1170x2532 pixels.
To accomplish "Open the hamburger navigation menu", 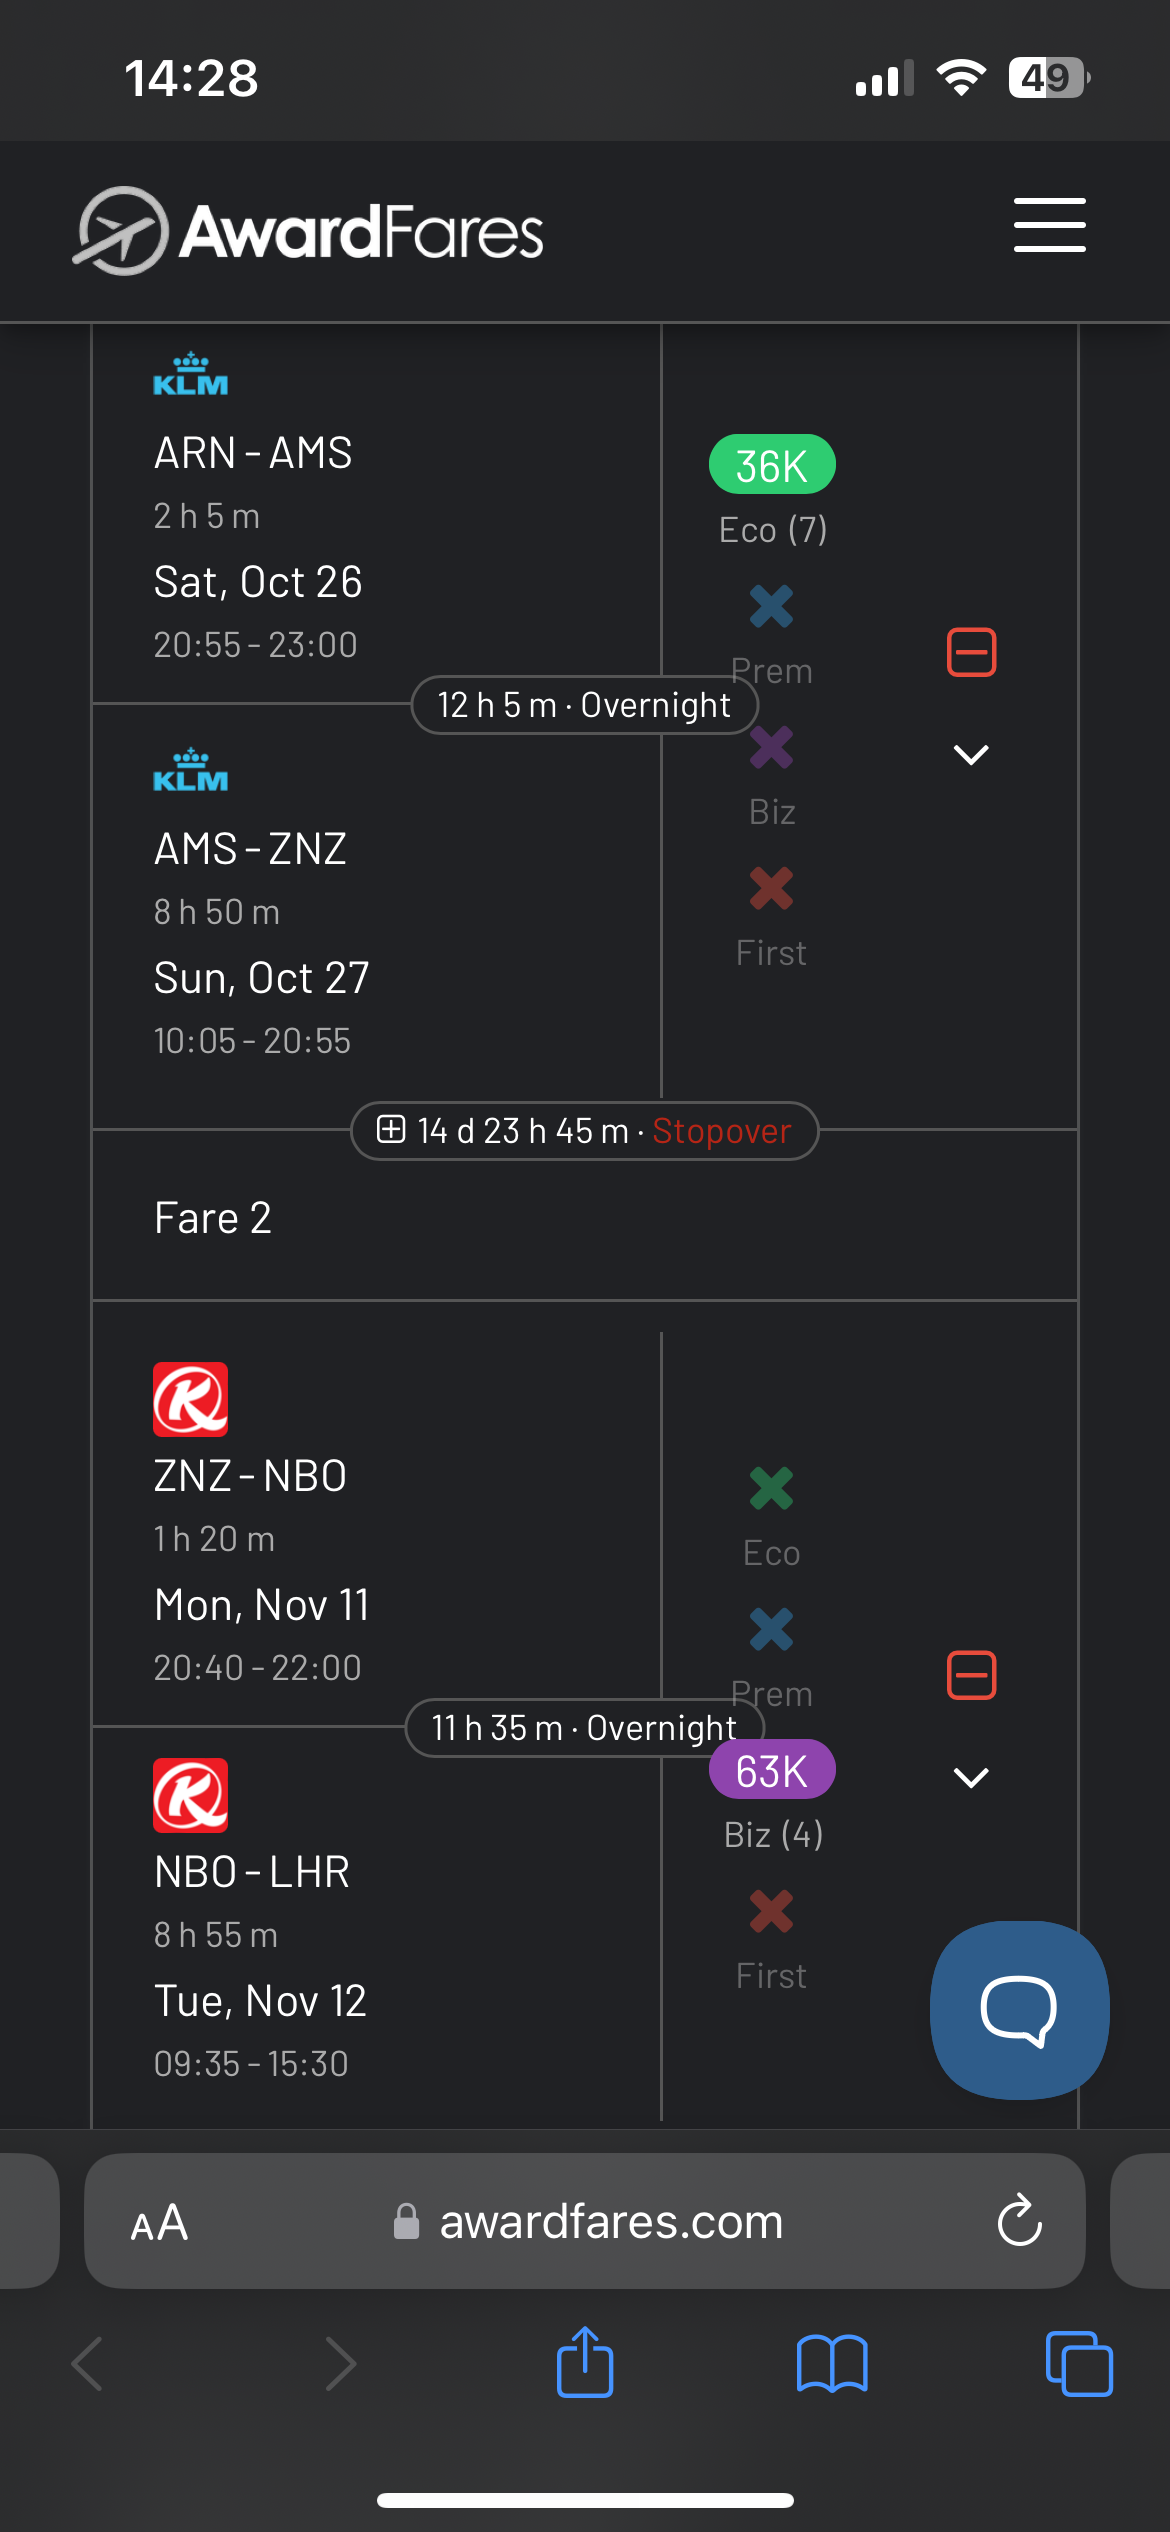I will [x=1049, y=225].
